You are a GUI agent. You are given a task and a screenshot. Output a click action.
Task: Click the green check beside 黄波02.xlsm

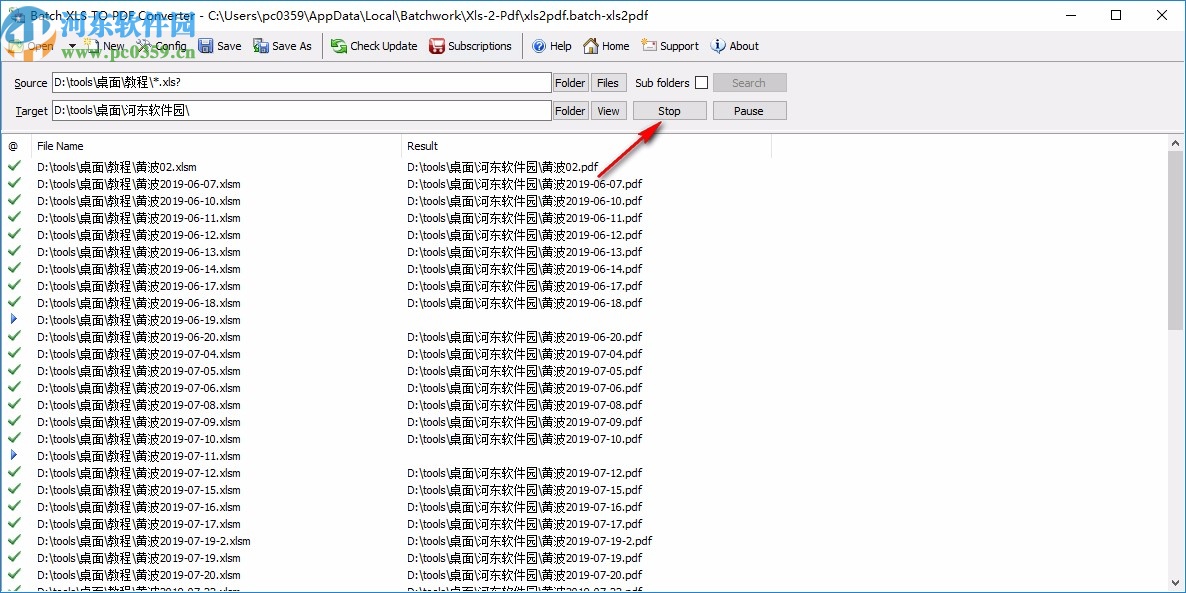pos(14,166)
